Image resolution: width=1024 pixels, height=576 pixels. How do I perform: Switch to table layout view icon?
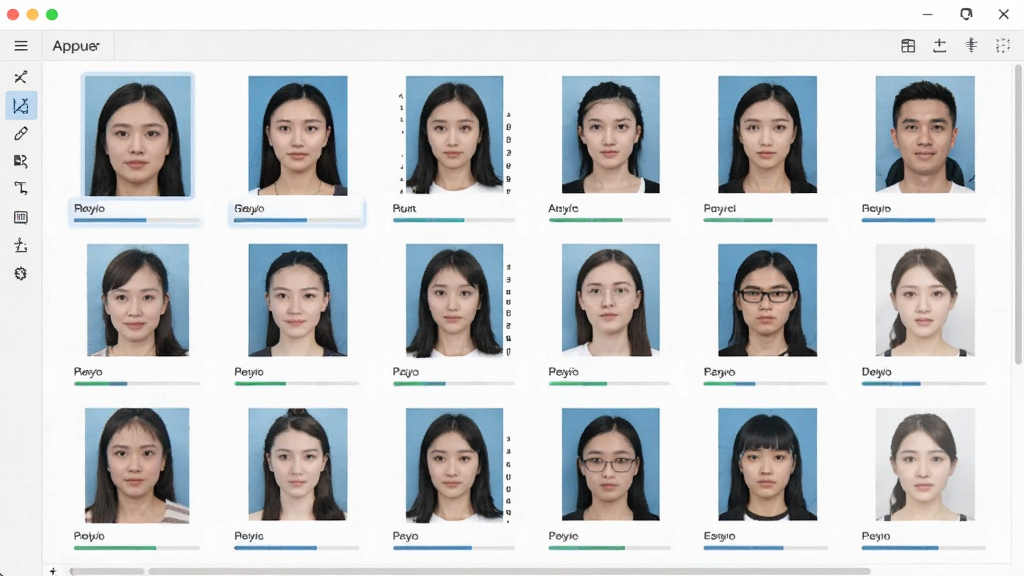[908, 46]
